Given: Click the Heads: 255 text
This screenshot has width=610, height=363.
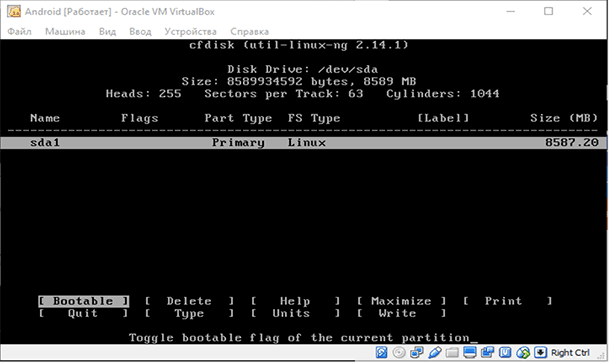Looking at the screenshot, I should click(x=144, y=94).
